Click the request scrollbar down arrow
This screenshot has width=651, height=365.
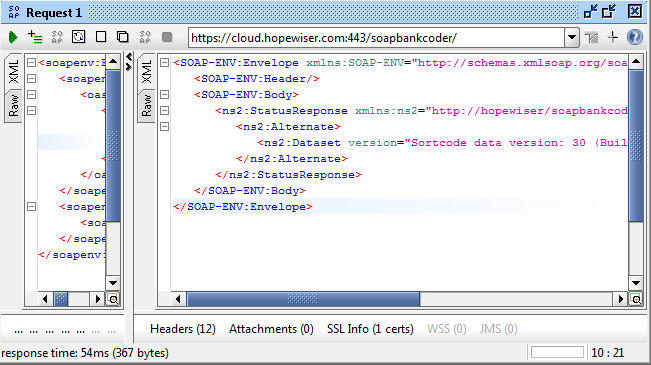(113, 283)
